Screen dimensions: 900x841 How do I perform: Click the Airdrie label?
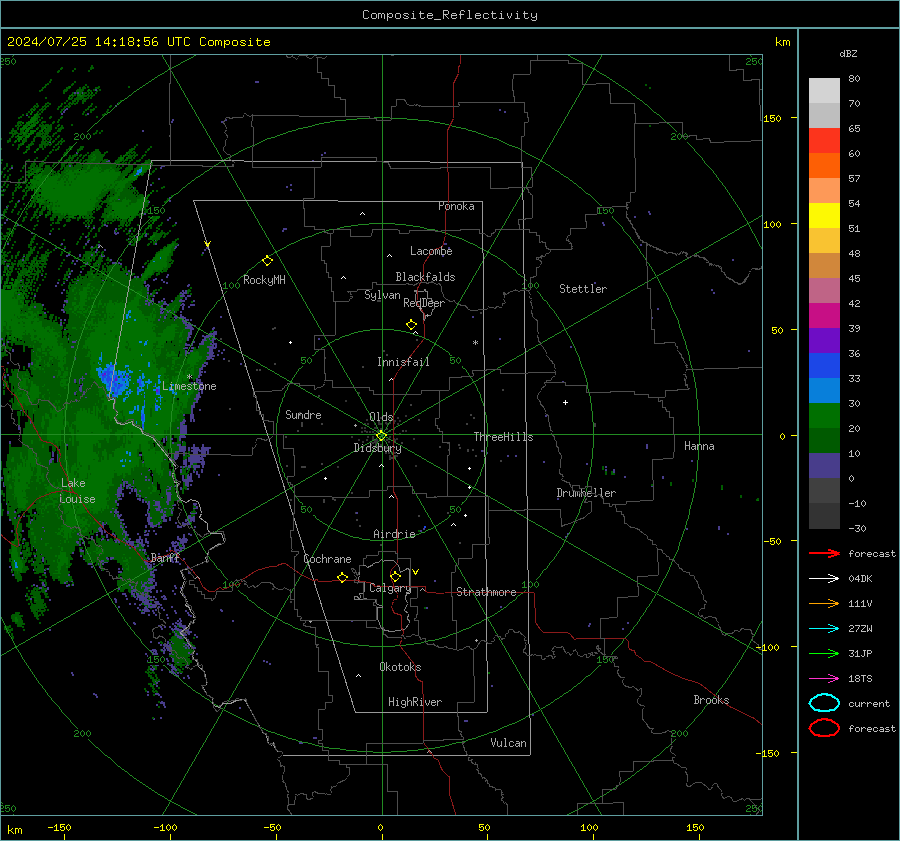394,534
